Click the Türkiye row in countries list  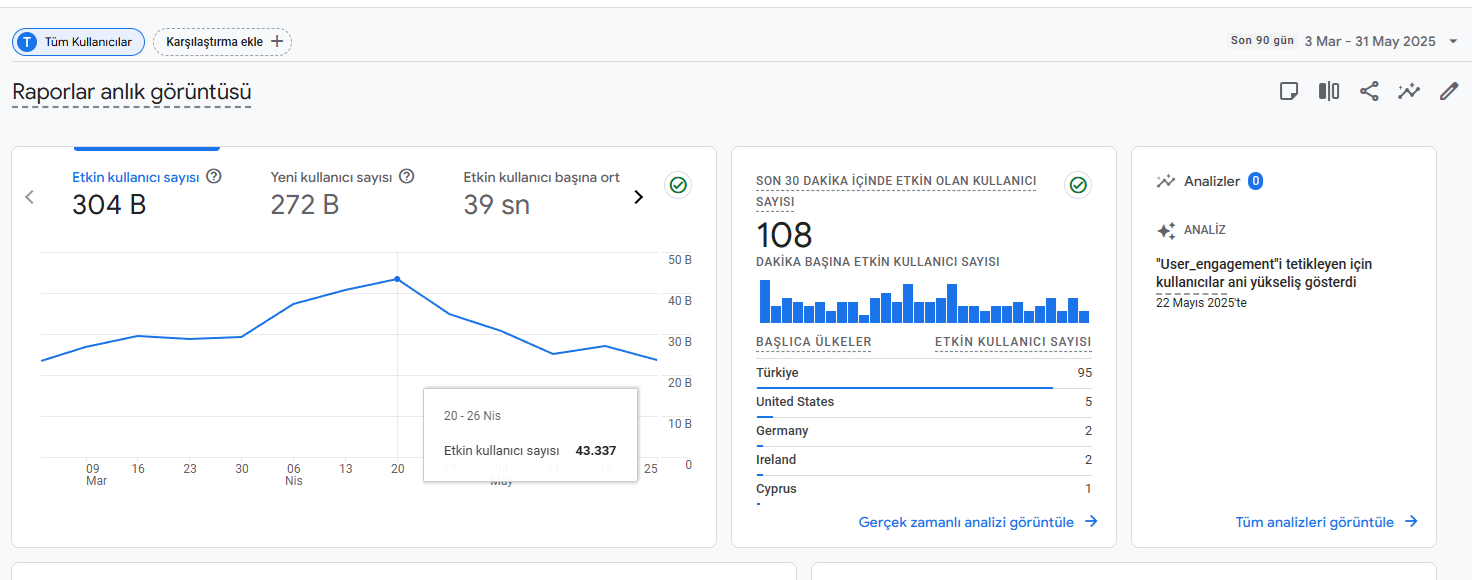coord(924,374)
